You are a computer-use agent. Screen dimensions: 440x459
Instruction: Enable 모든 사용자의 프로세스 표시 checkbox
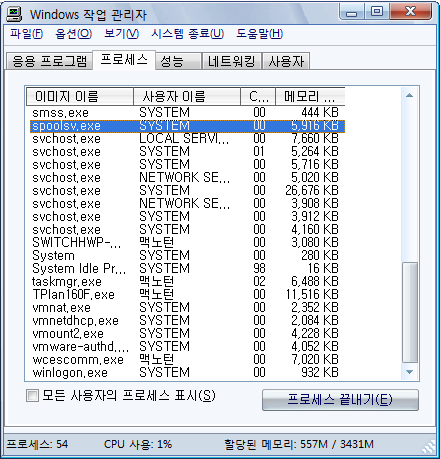click(x=32, y=396)
